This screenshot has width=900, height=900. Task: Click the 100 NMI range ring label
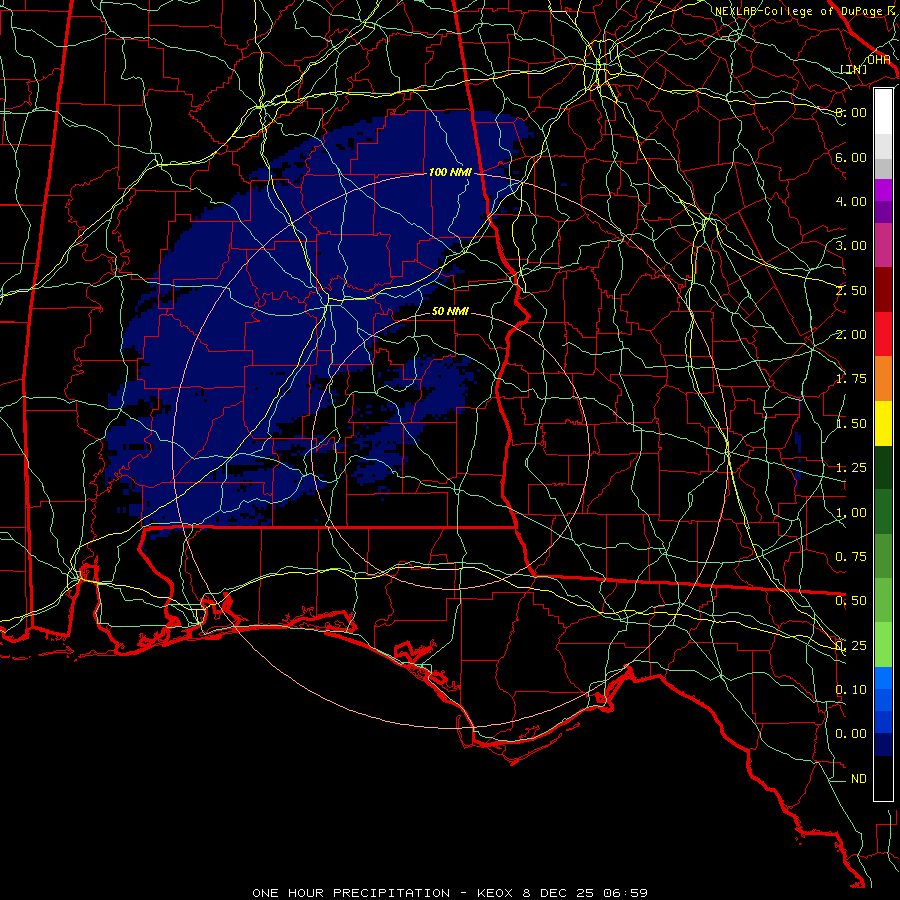(449, 172)
